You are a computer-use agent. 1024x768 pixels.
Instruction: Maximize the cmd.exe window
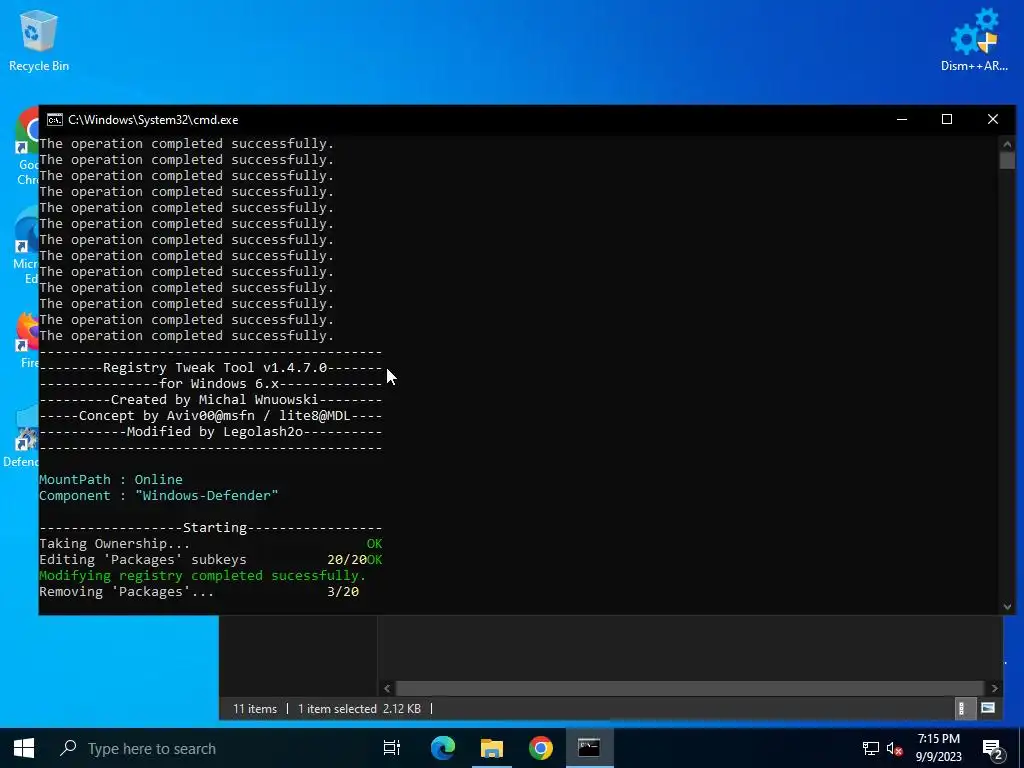coord(947,120)
